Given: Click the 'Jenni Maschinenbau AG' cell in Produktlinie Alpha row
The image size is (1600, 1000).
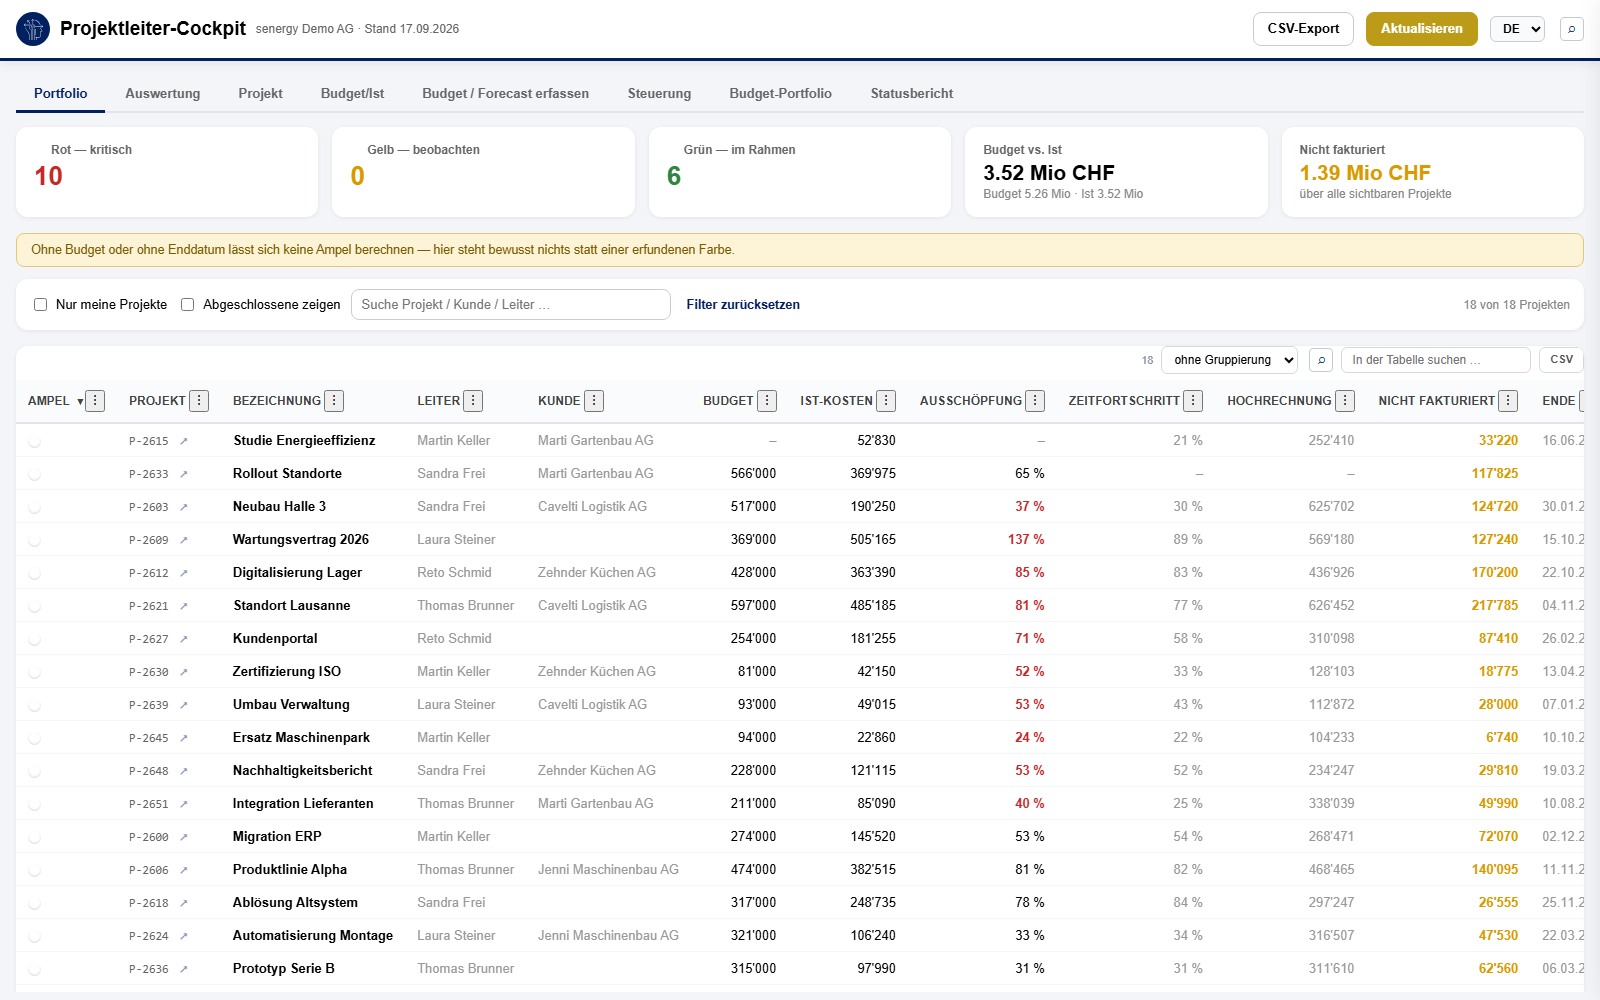Looking at the screenshot, I should point(608,870).
